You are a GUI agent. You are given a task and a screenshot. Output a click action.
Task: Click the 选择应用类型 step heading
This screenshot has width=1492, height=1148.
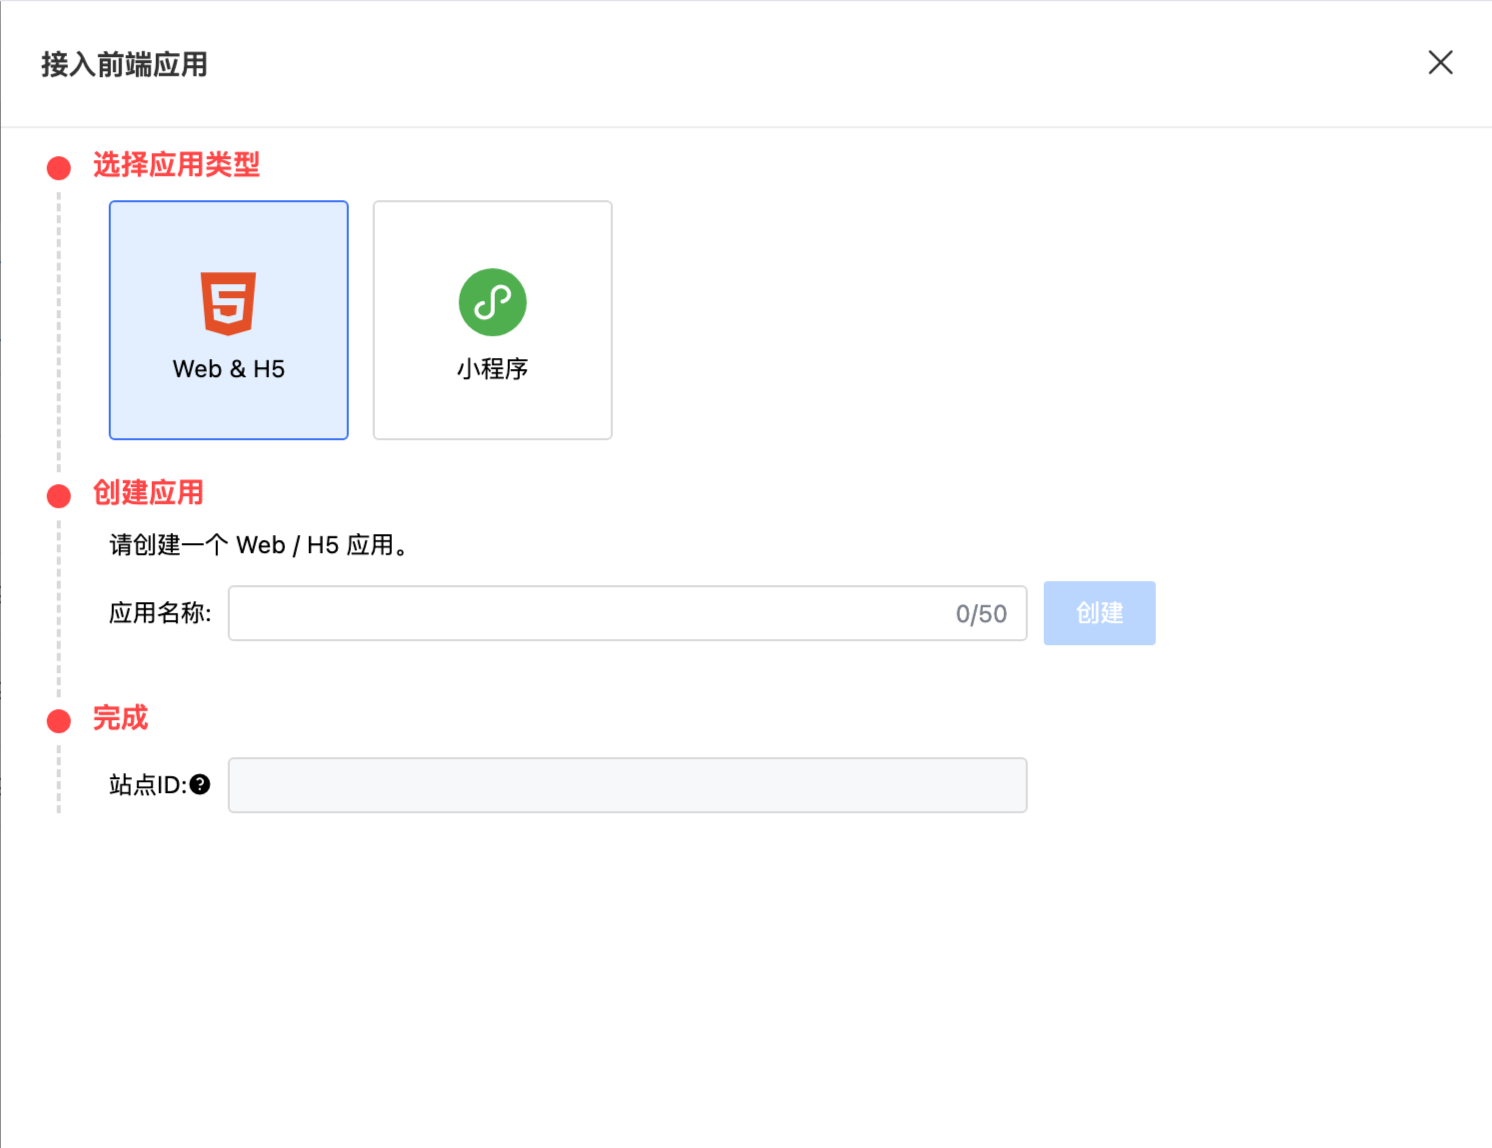click(x=176, y=165)
